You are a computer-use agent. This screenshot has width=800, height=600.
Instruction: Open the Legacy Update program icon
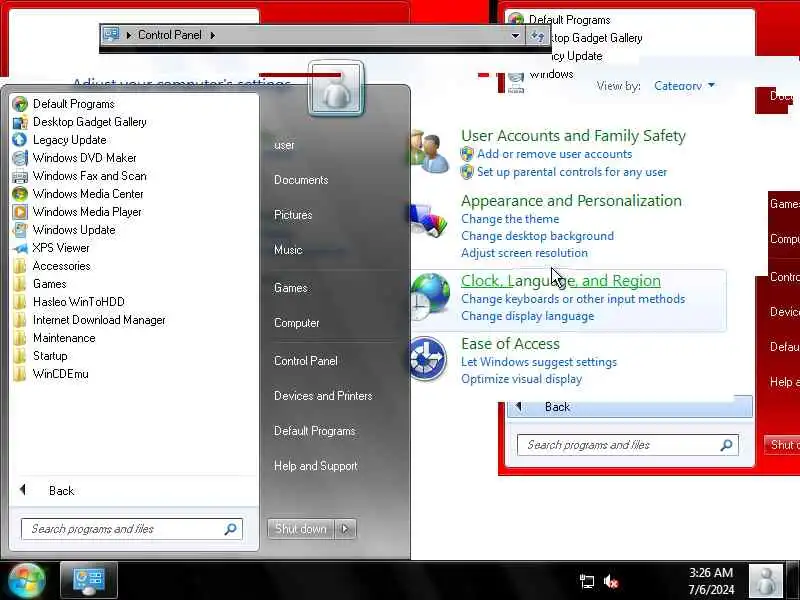(x=19, y=140)
